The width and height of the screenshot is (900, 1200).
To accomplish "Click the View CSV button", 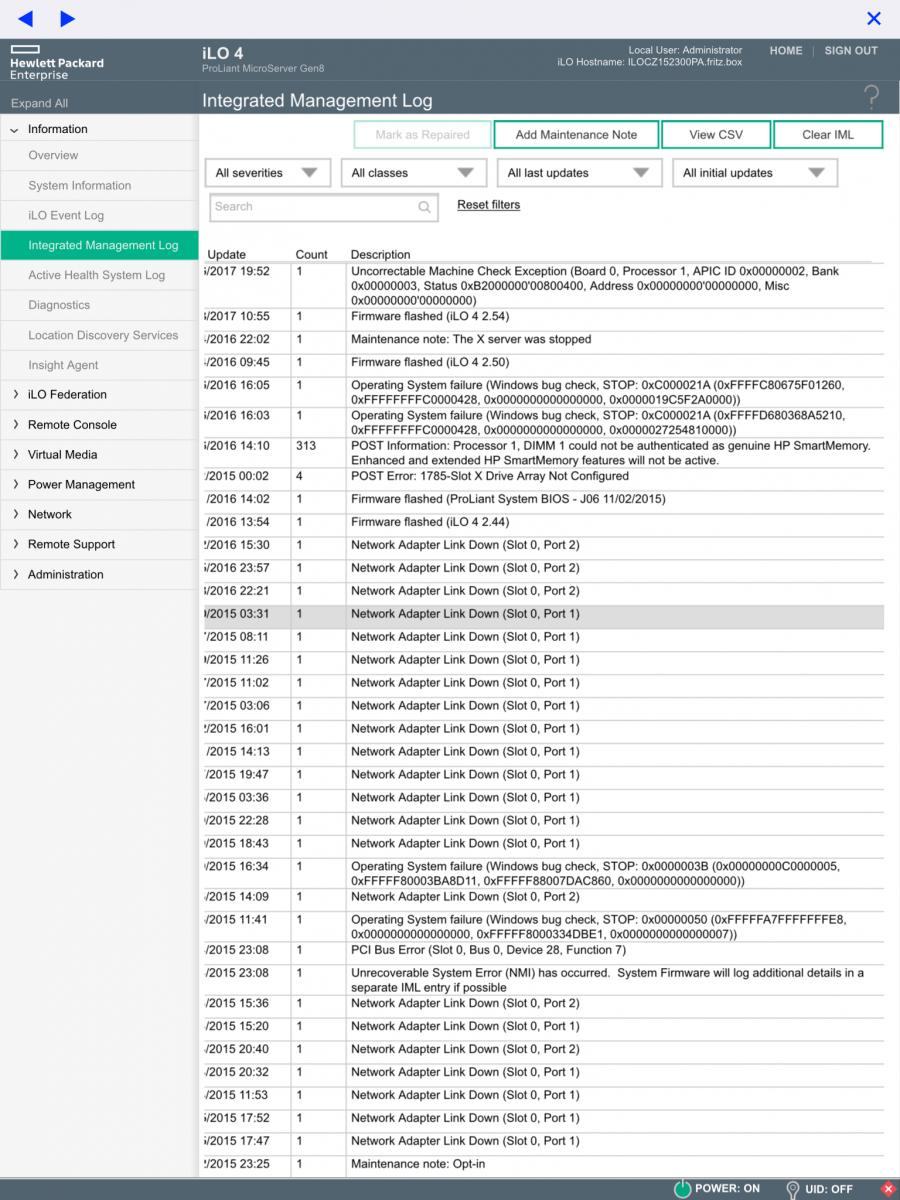I will 716,135.
